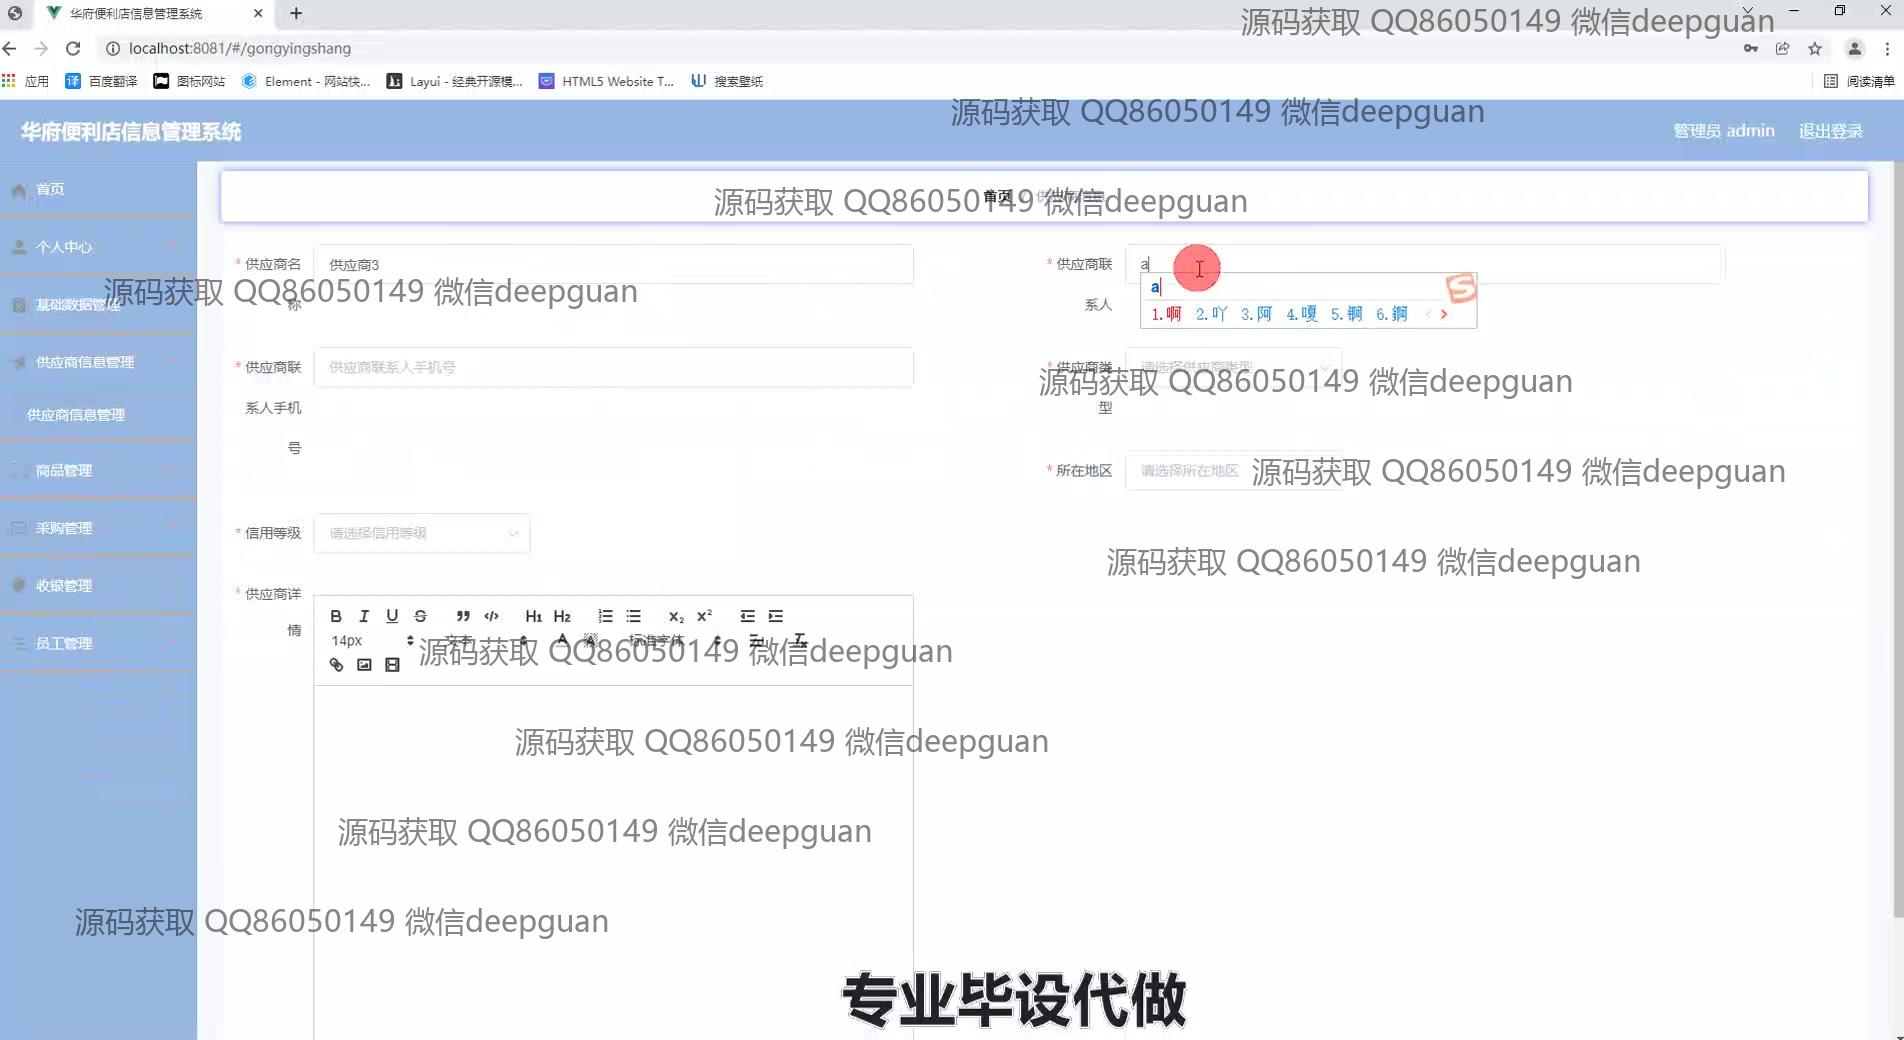This screenshot has height=1040, width=1904.
Task: Expand 收银管理 sidebar menu
Action: pyautogui.click(x=98, y=586)
